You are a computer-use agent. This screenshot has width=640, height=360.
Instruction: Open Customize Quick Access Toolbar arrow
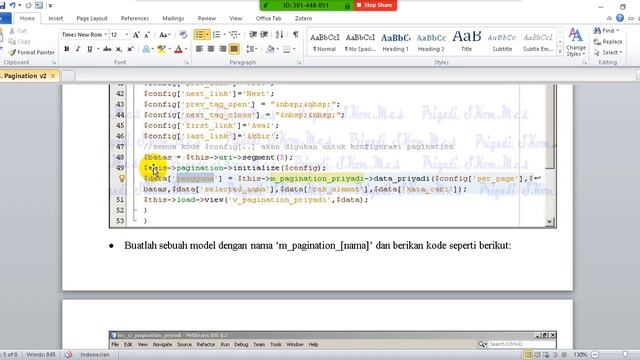point(50,5)
